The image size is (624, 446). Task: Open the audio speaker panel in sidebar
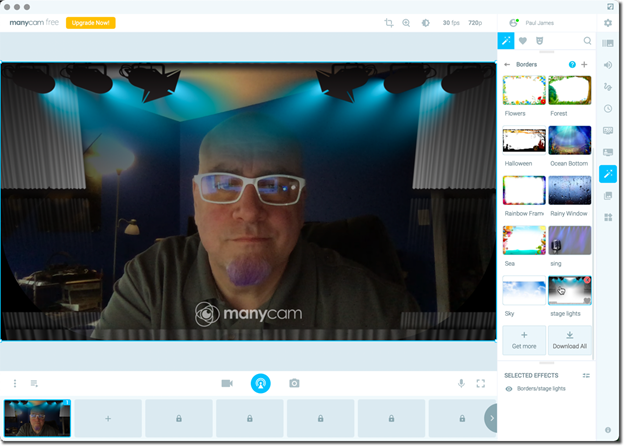pyautogui.click(x=608, y=65)
